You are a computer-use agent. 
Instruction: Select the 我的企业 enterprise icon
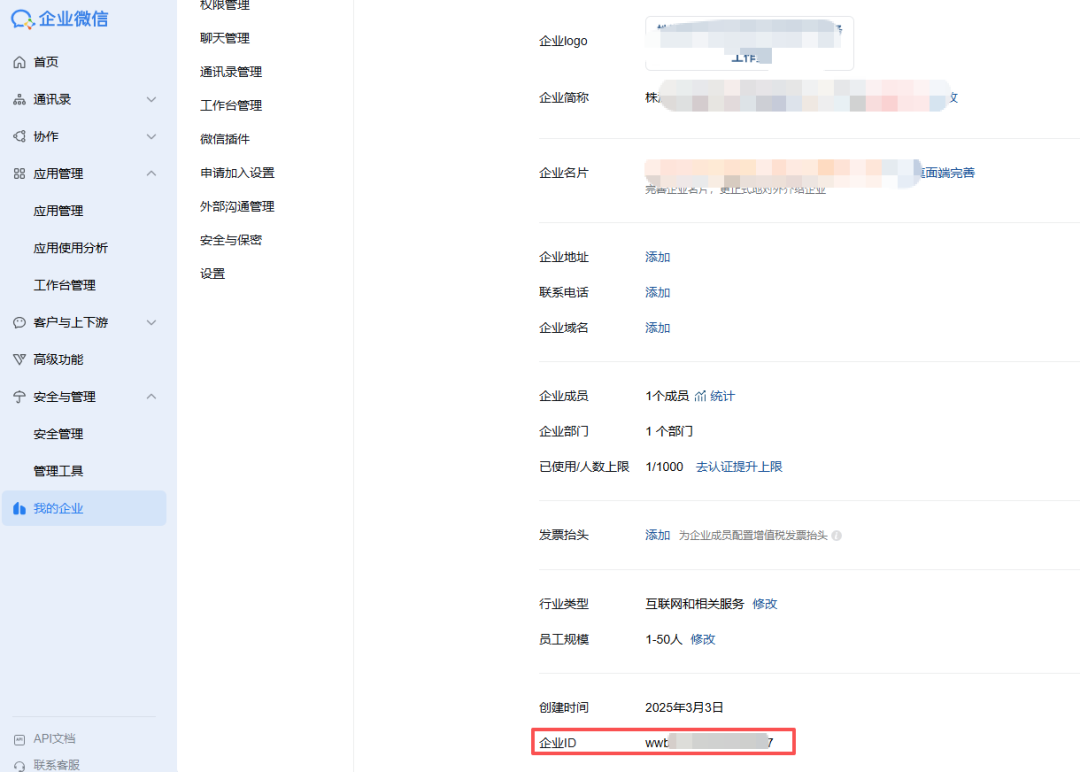[18, 508]
